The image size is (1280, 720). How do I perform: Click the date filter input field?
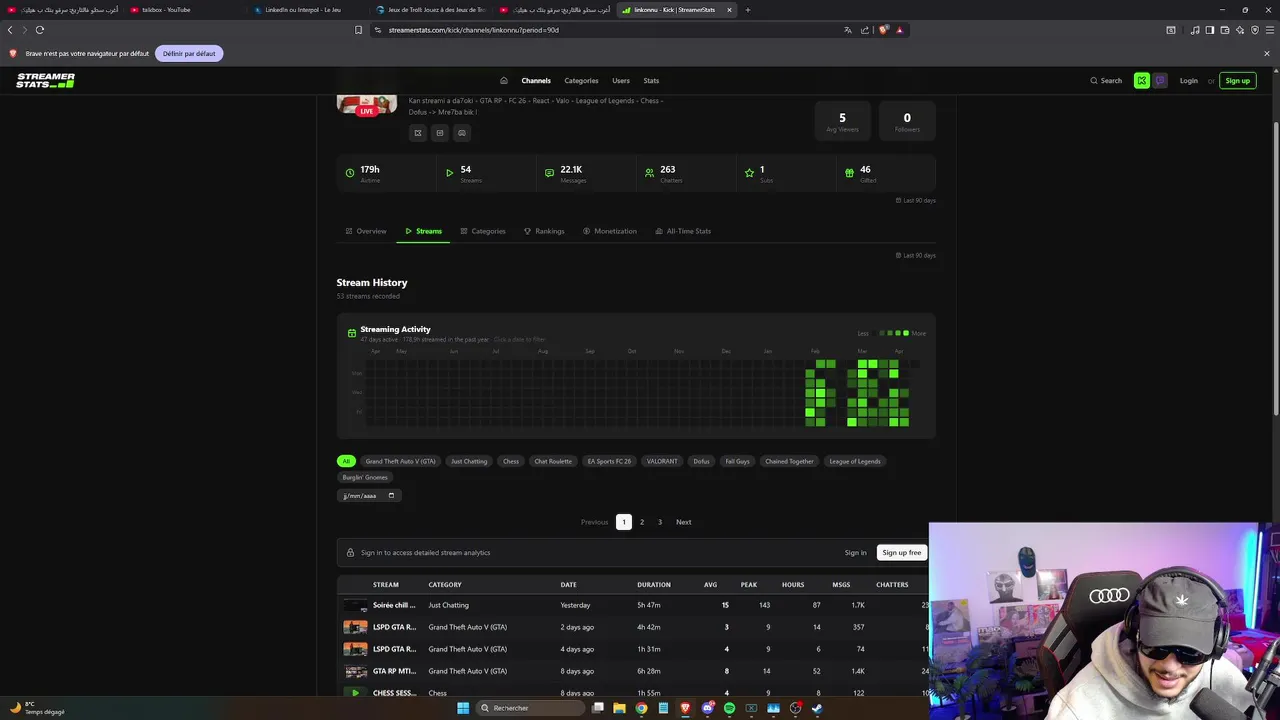[369, 496]
